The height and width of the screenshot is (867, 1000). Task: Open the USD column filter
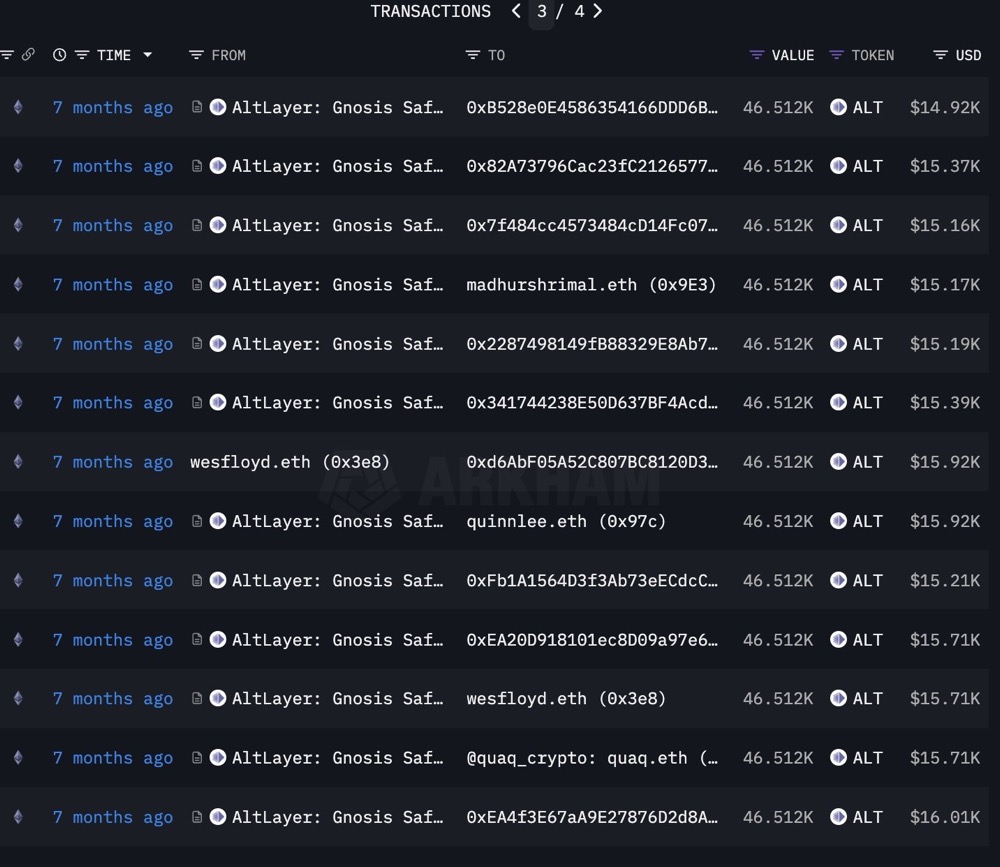pyautogui.click(x=940, y=55)
